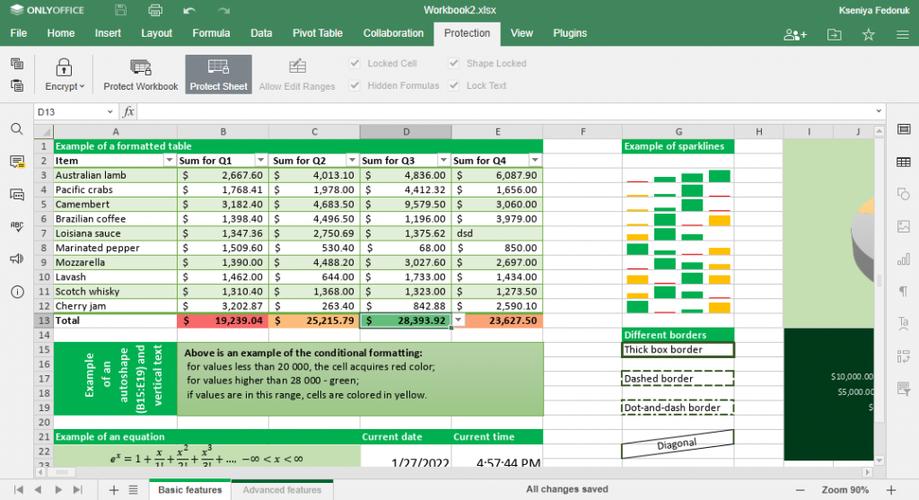
Task: Increase zoom with the plus button
Action: tap(891, 490)
